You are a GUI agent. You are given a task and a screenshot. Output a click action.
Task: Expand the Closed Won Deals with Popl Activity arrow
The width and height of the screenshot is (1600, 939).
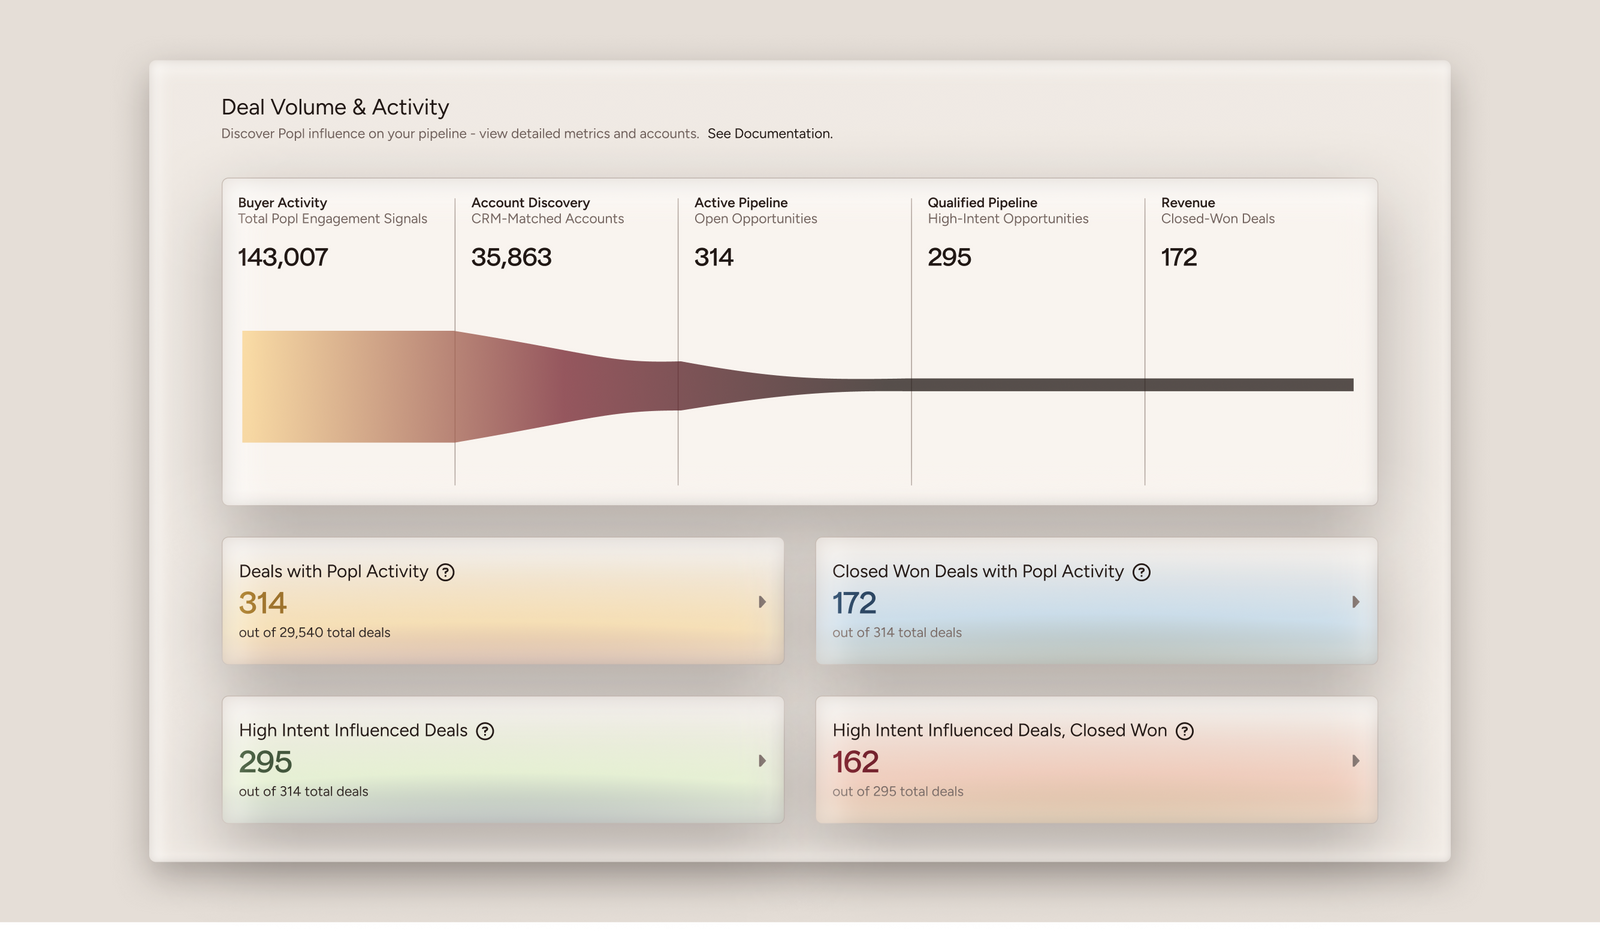1356,602
